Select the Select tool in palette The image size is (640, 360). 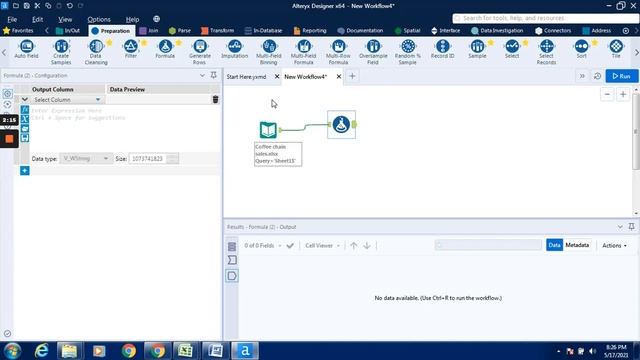tap(511, 50)
